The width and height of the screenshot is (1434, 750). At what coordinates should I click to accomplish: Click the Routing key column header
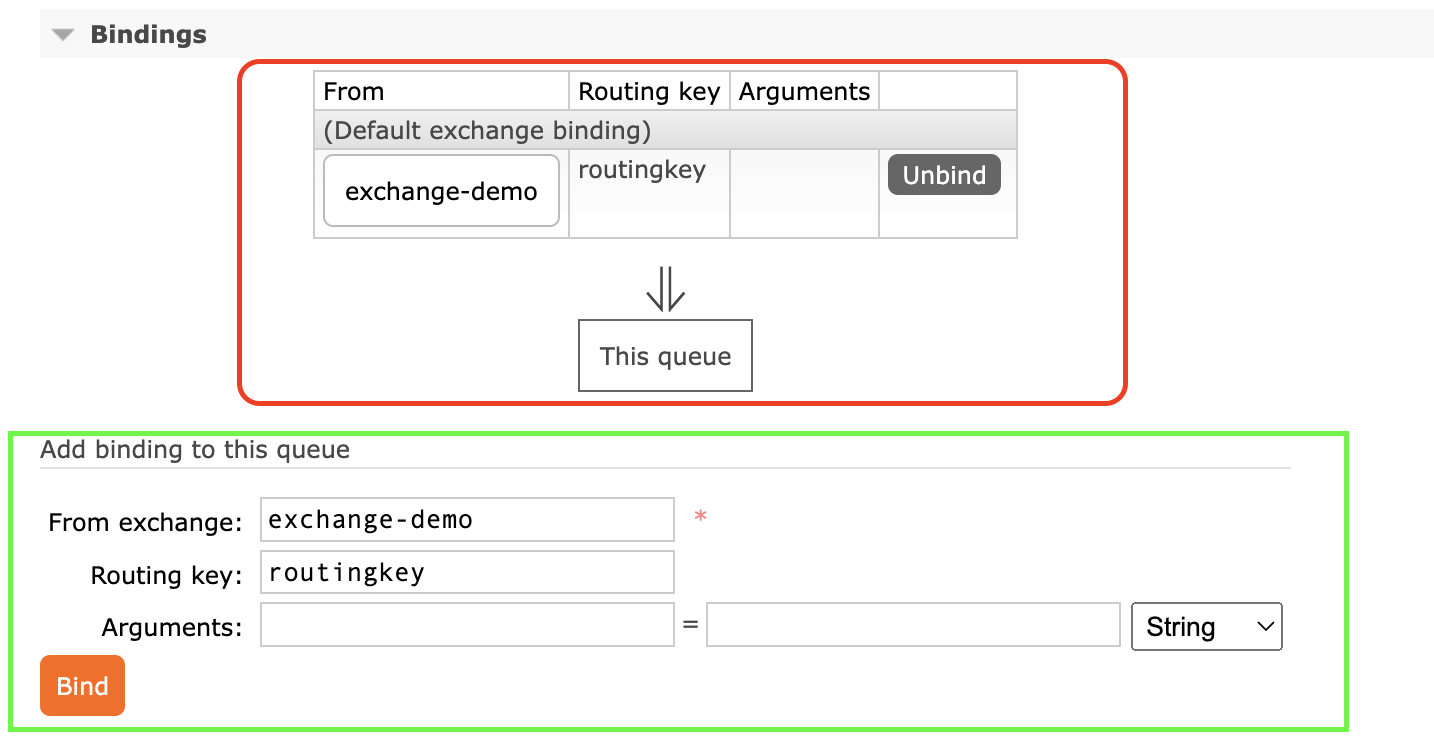648,91
